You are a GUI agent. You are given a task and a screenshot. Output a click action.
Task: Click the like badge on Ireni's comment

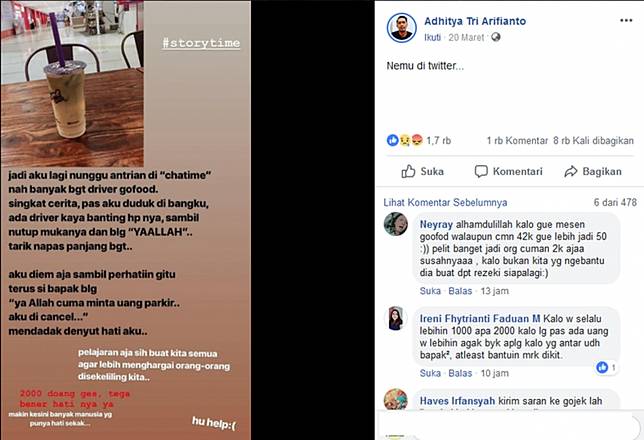tap(606, 367)
